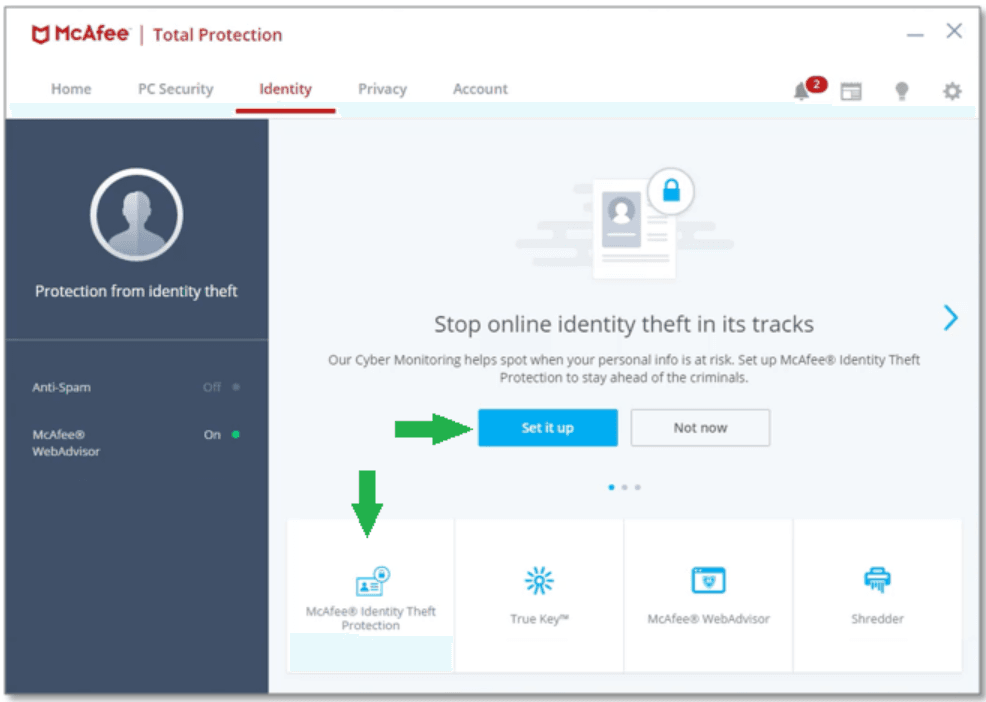Select the third carousel dot
This screenshot has height=702, width=986.
click(638, 488)
